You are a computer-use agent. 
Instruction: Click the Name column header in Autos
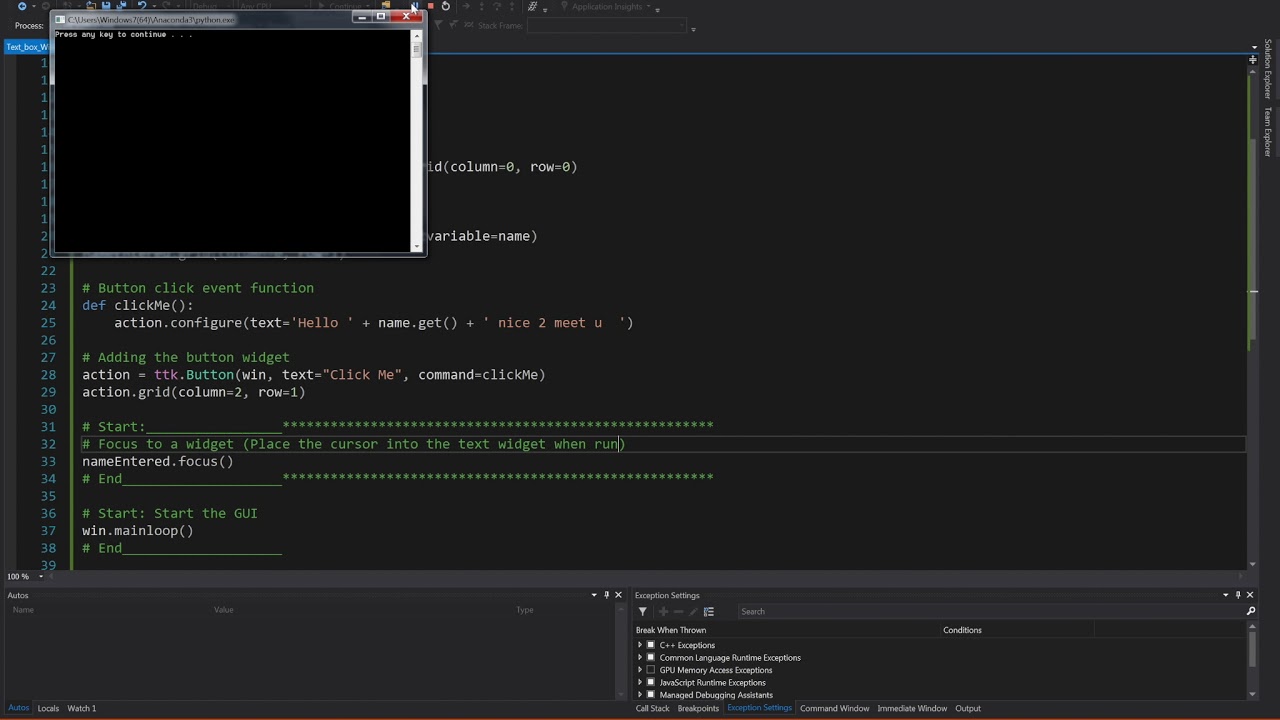(23, 610)
